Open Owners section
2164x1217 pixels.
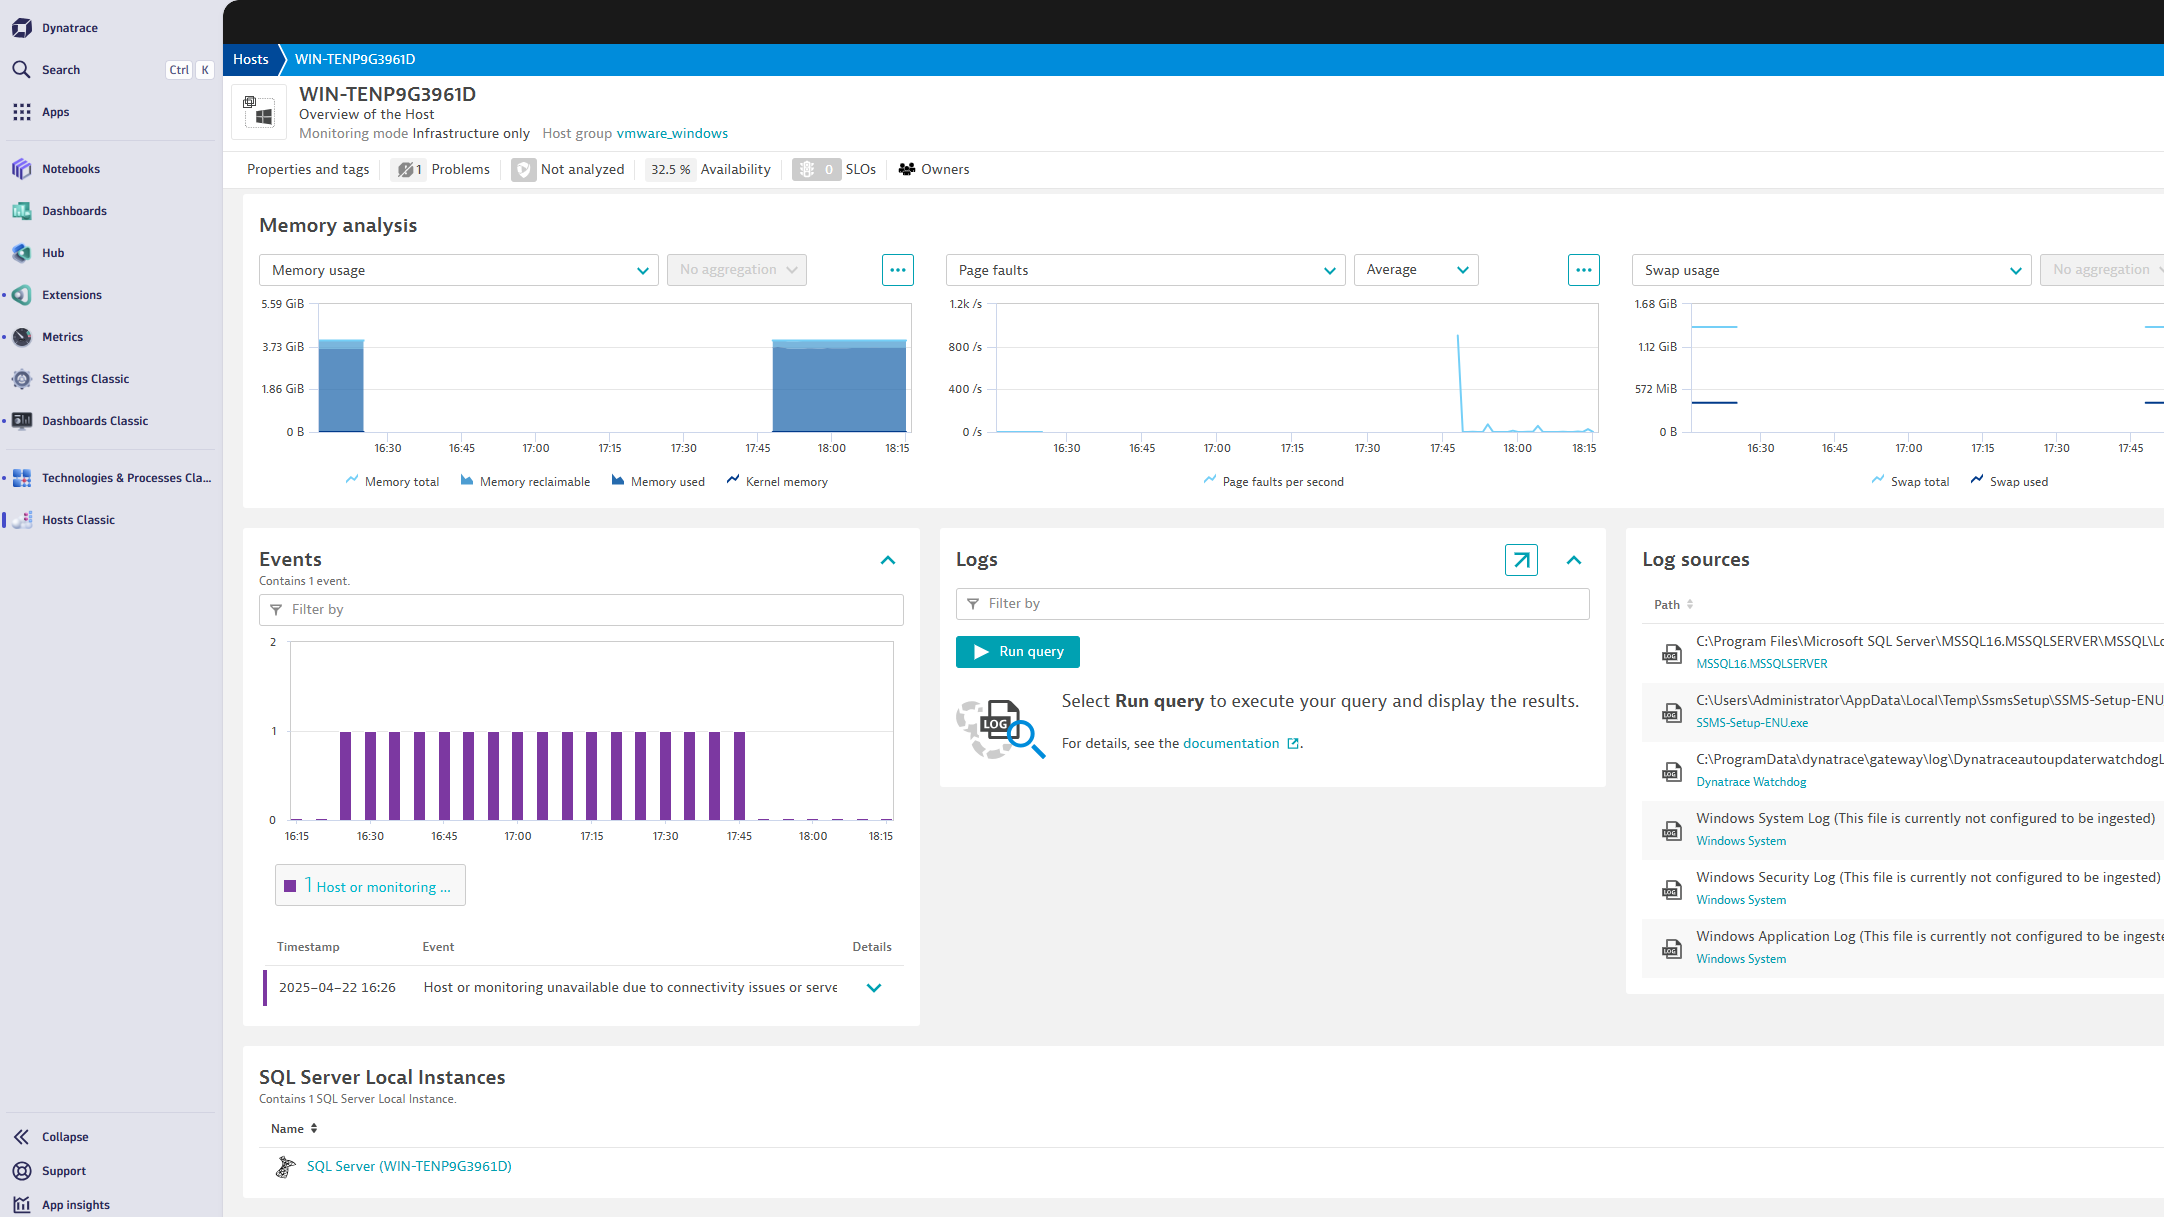point(934,169)
